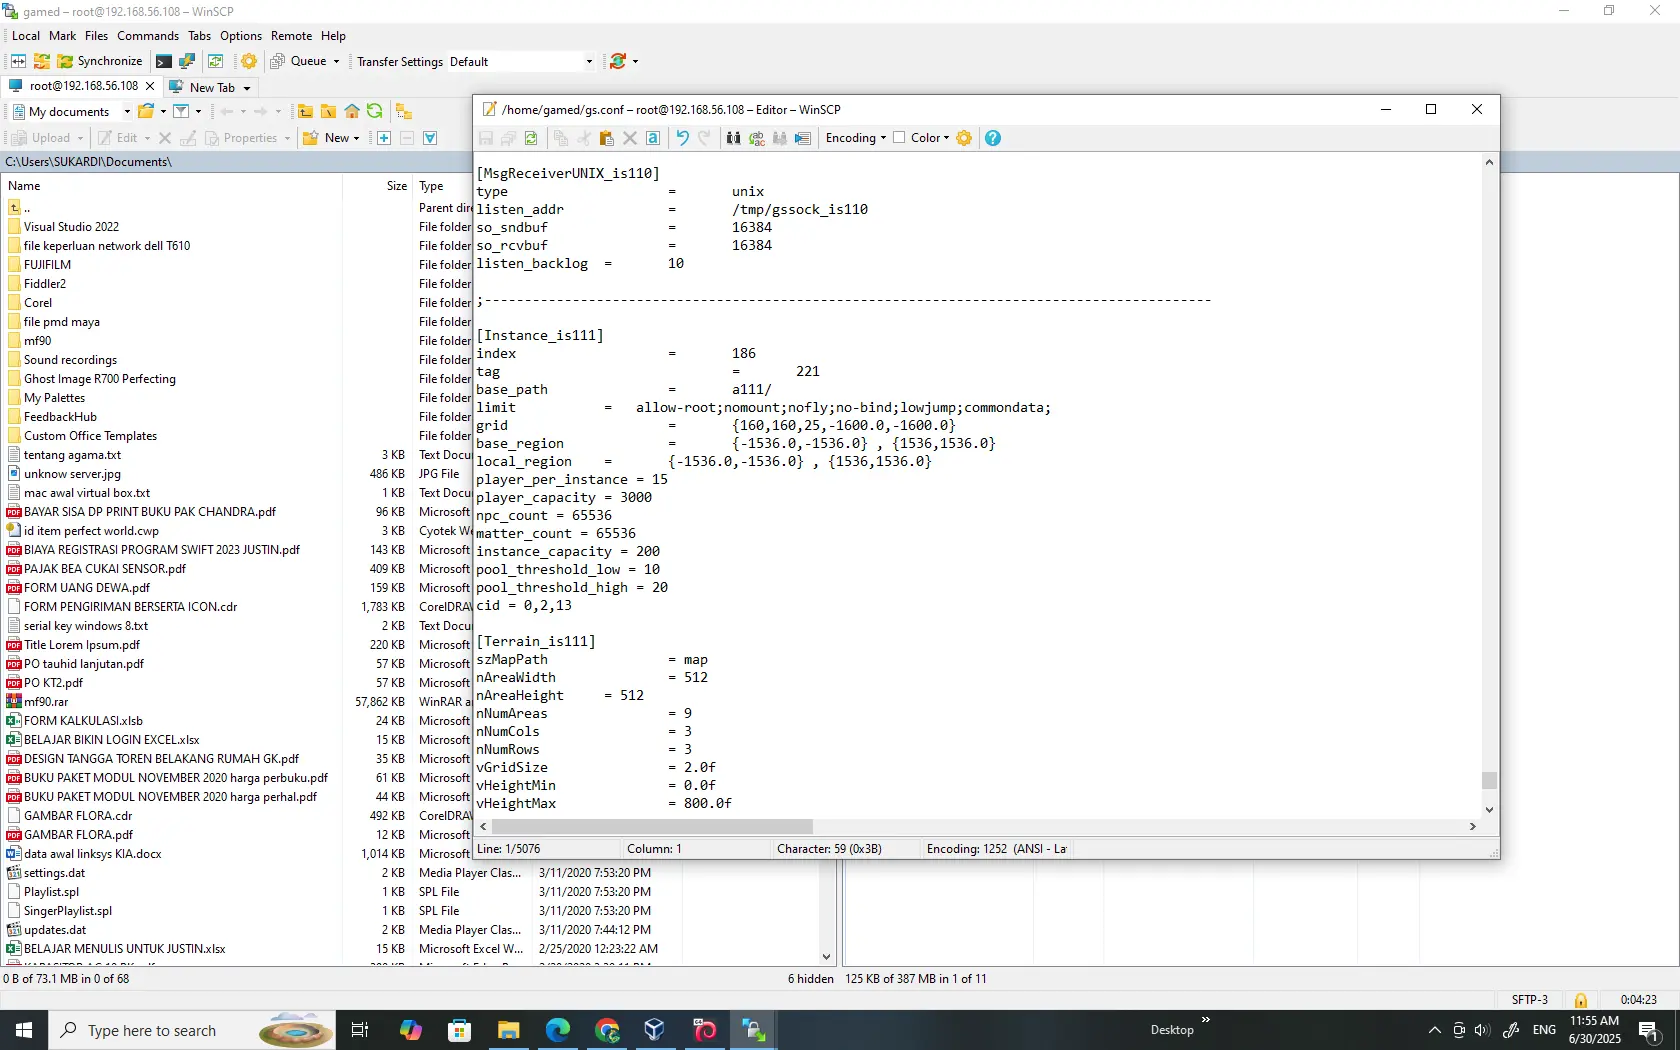Open the terminal console icon
1680x1050 pixels.
coord(163,61)
